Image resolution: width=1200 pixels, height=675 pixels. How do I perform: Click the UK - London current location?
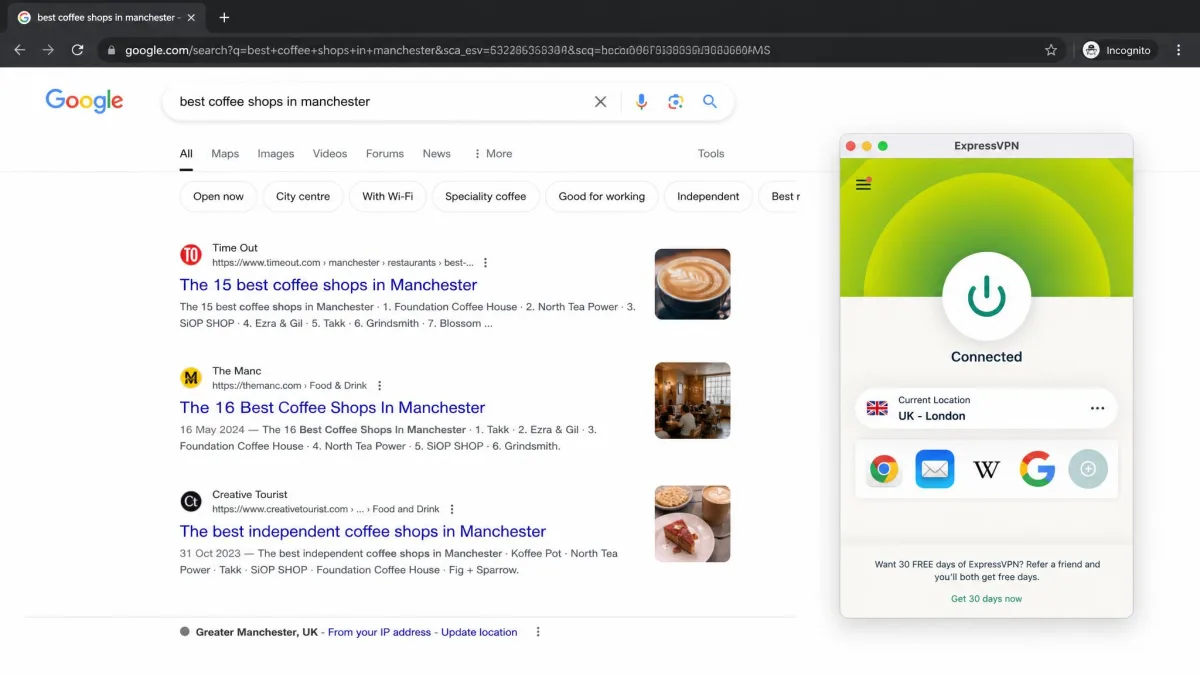(987, 408)
